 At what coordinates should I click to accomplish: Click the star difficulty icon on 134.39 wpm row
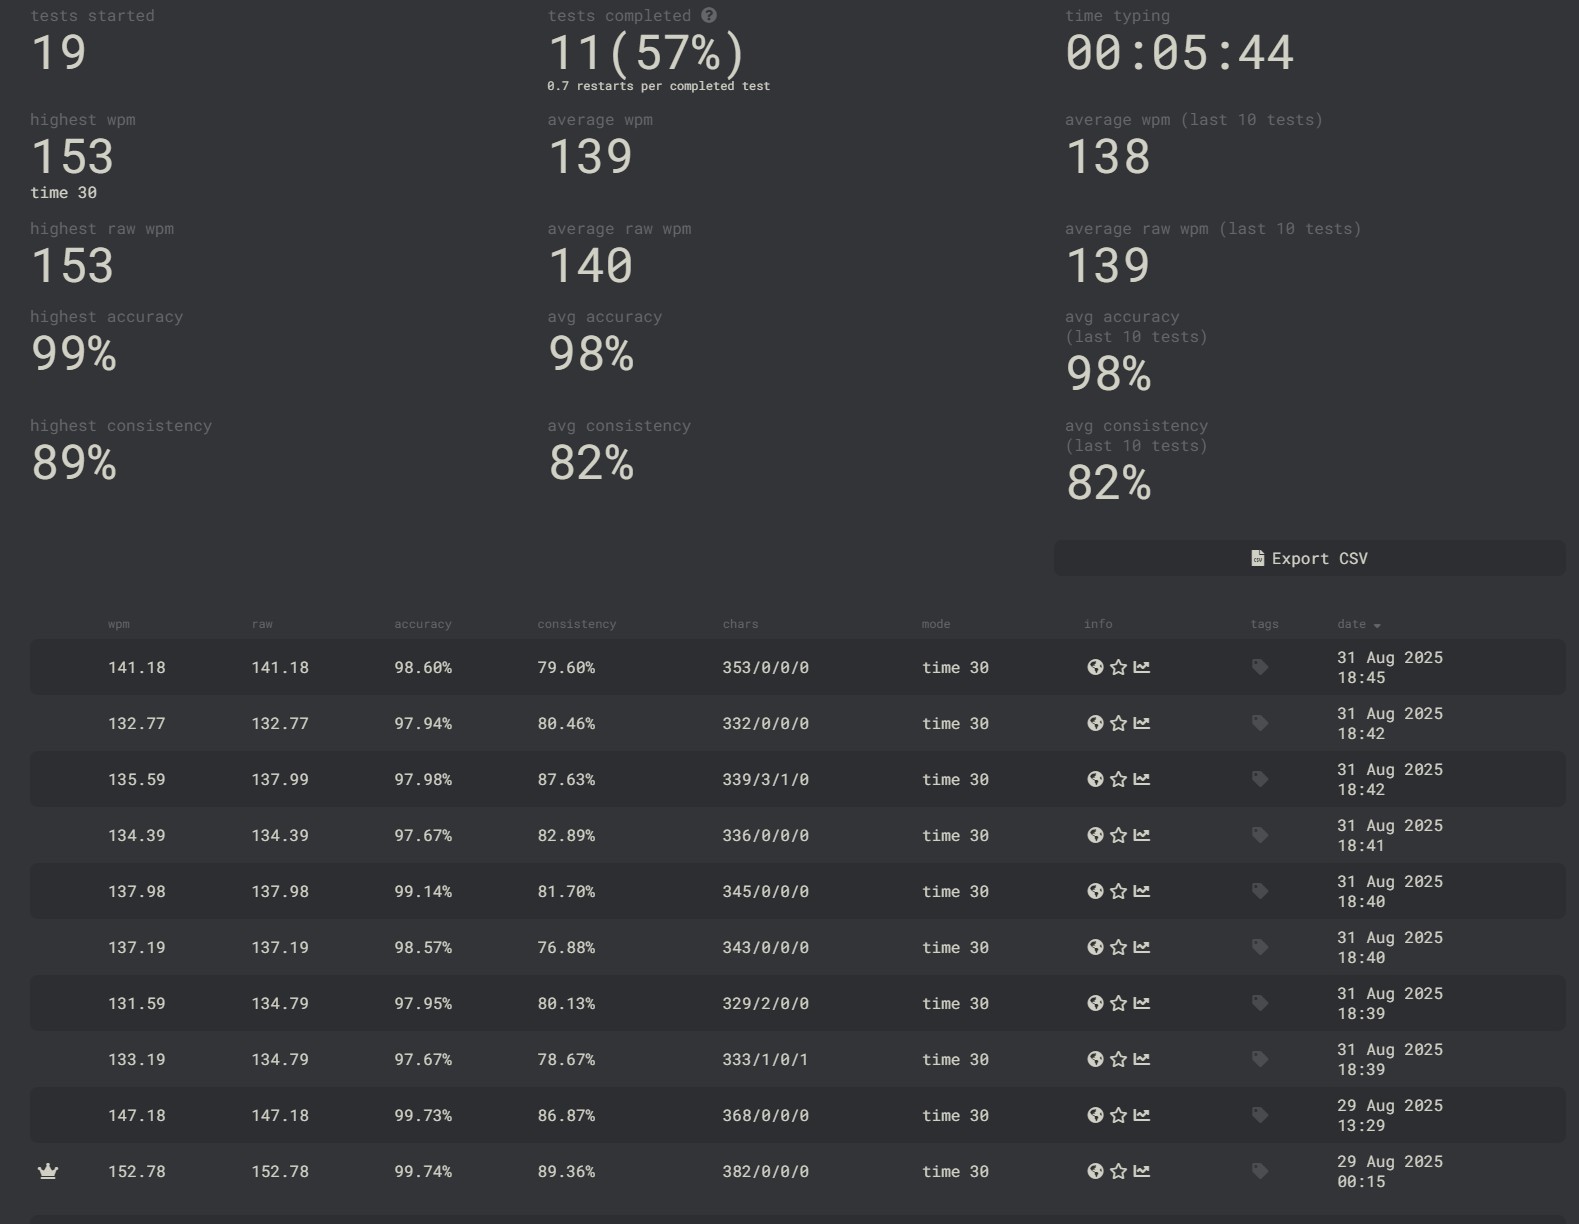1118,835
